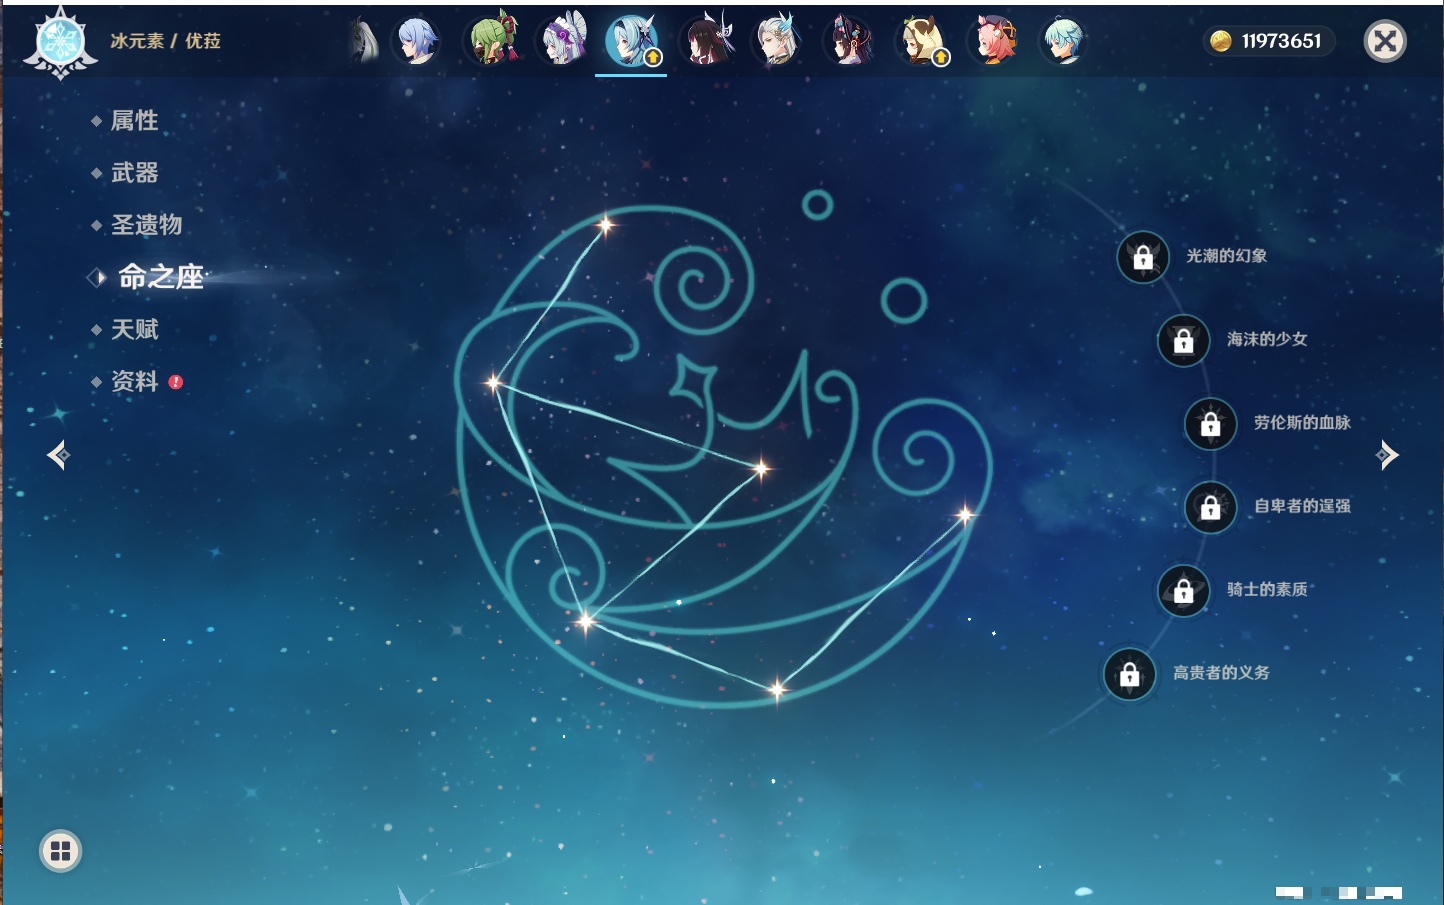The image size is (1444, 905).
Task: Click the lock icon for 劳伦斯的血脉
Action: click(1210, 424)
